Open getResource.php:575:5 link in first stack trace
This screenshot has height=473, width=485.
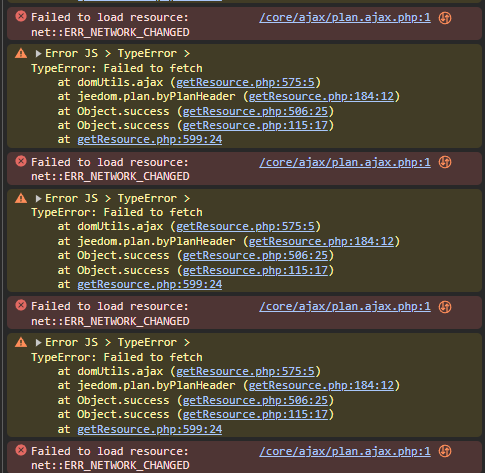coord(245,82)
